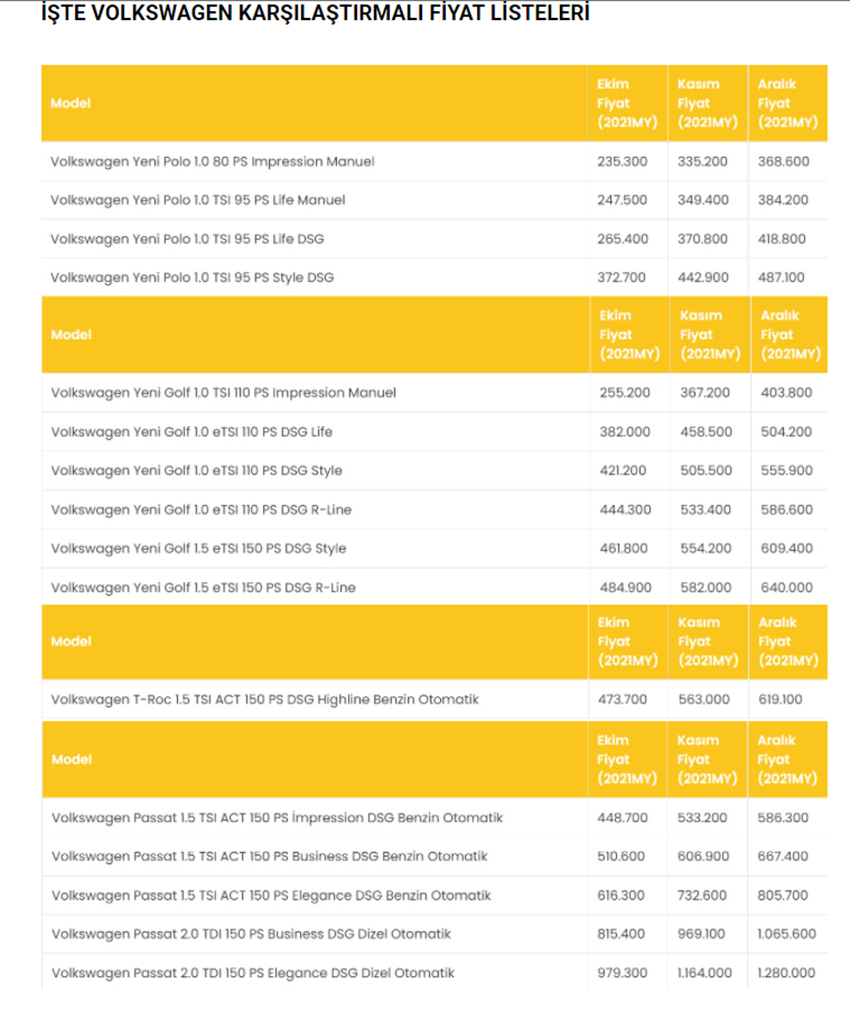The image size is (850, 1020).
Task: Click the Passat Impression DSG Benzin Otomatik row
Action: click(x=434, y=818)
